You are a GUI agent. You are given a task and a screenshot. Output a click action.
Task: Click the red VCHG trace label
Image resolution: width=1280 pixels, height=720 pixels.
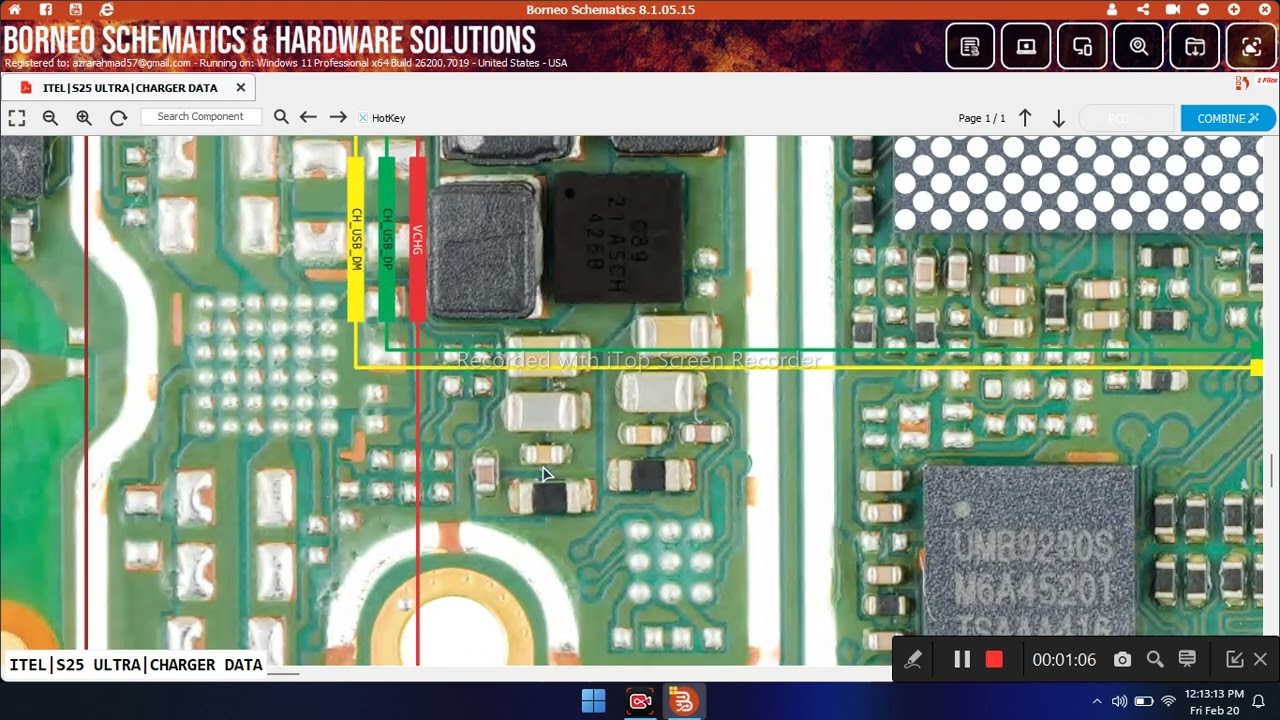click(x=417, y=239)
